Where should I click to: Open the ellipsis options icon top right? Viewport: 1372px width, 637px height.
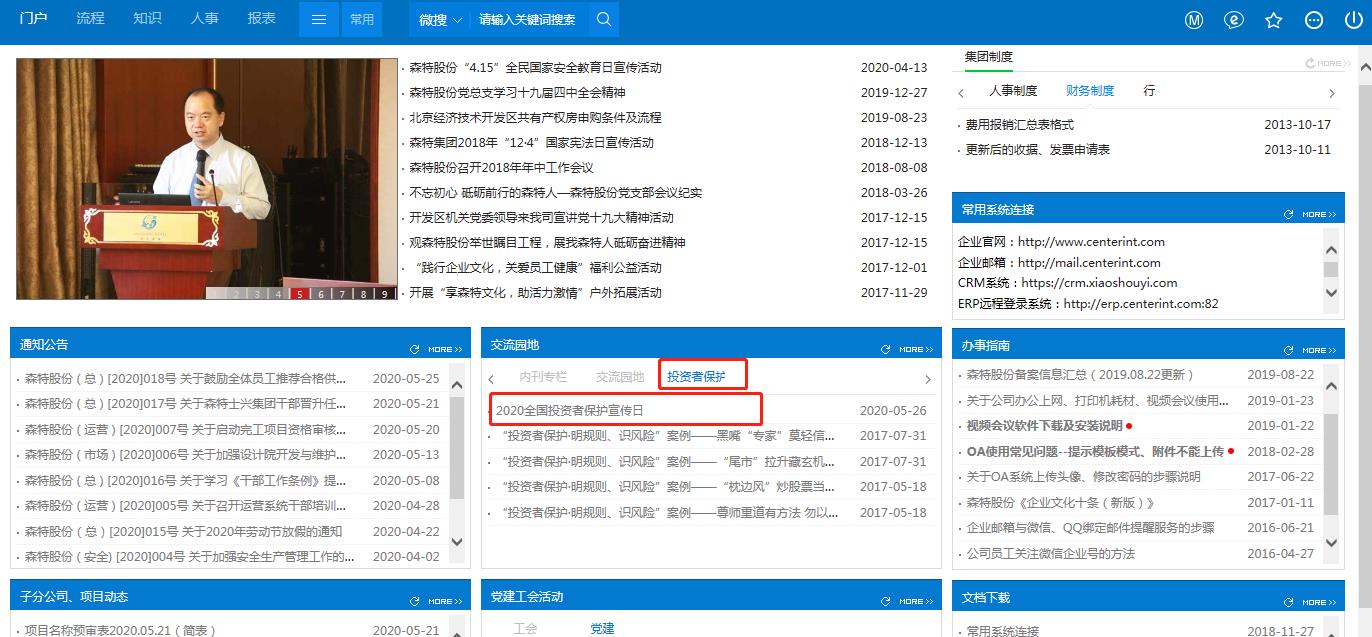1313,19
